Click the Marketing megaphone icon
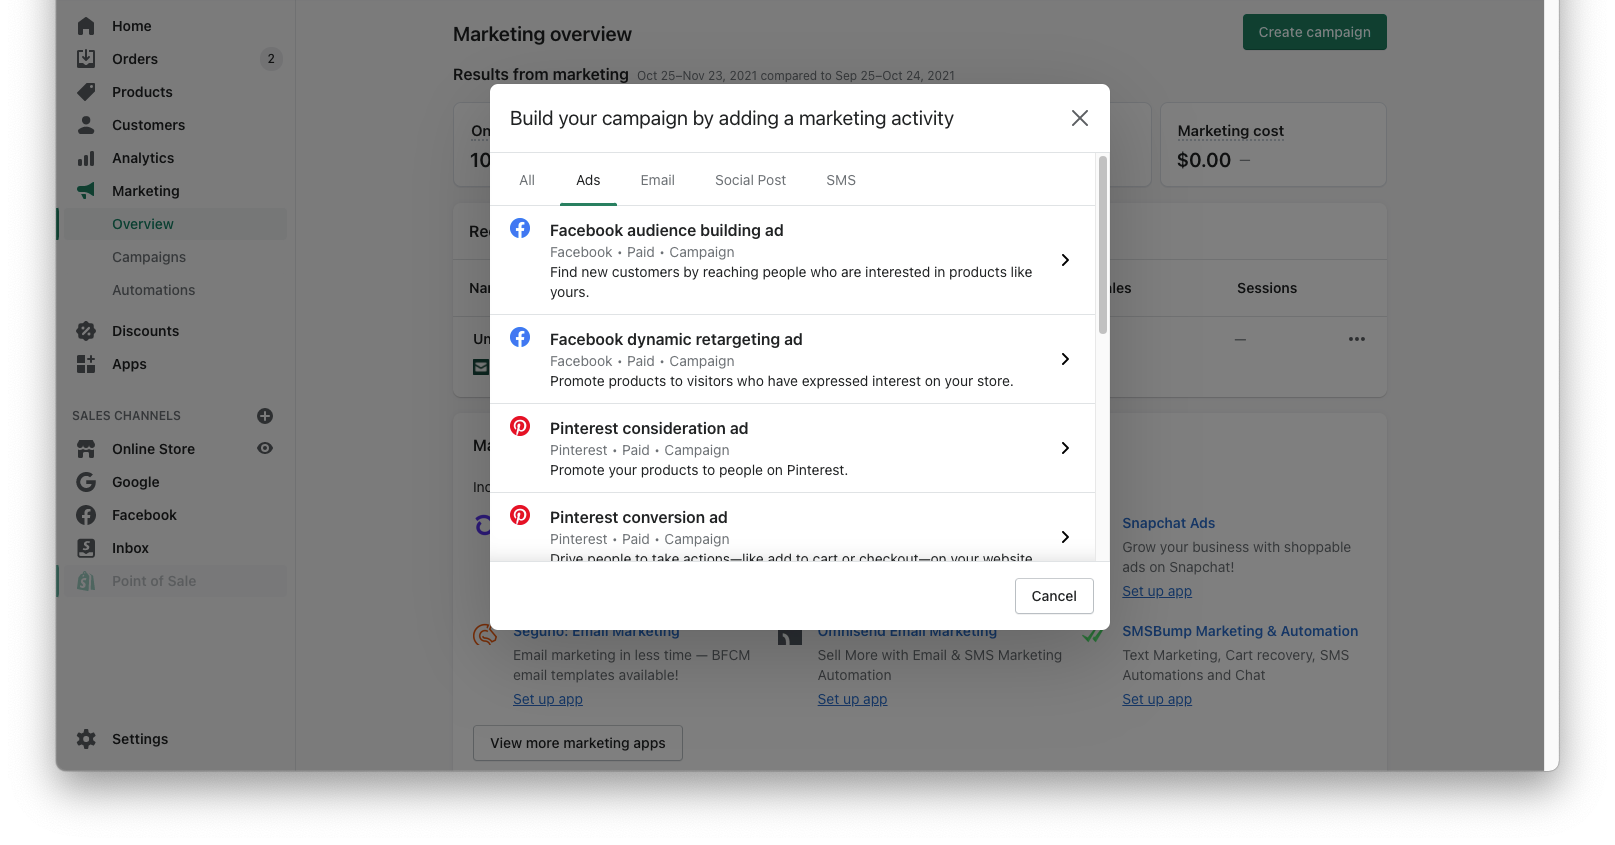 click(x=86, y=191)
